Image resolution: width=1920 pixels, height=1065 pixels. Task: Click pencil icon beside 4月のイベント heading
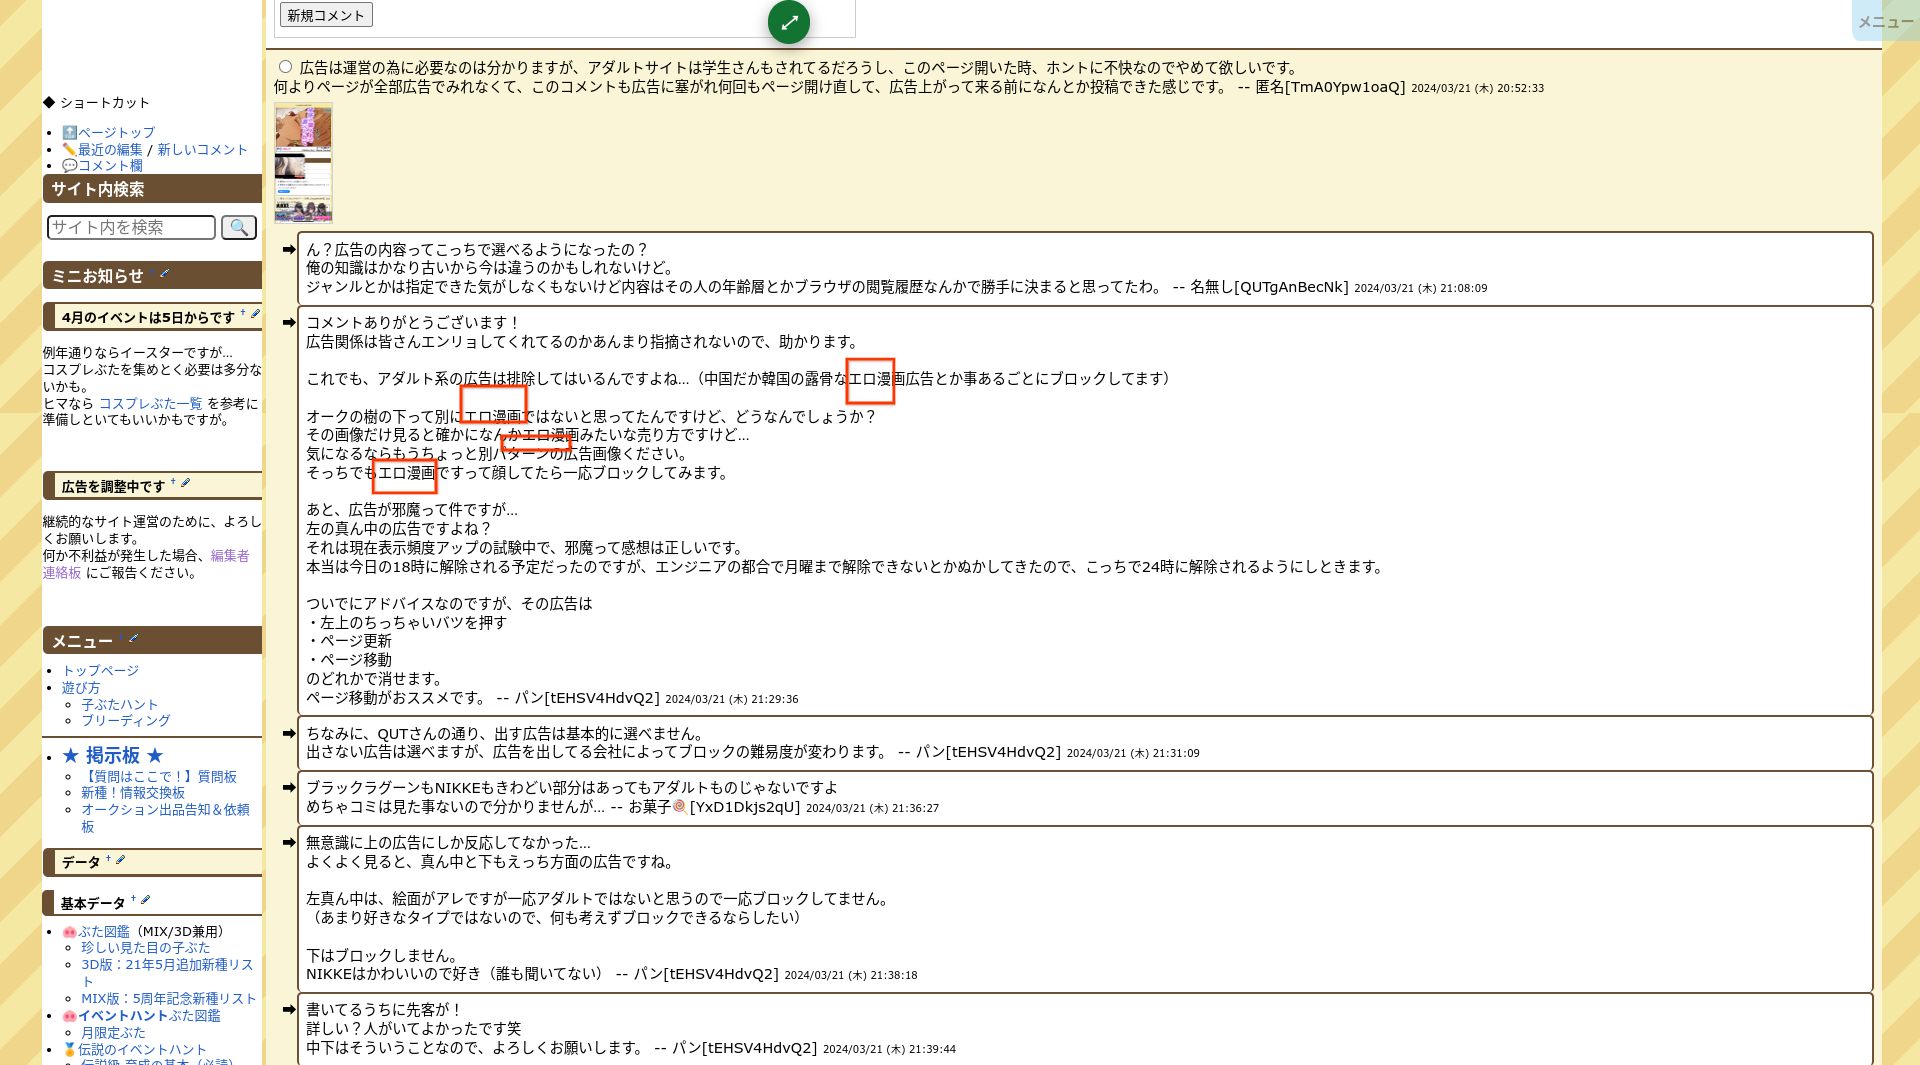[255, 314]
